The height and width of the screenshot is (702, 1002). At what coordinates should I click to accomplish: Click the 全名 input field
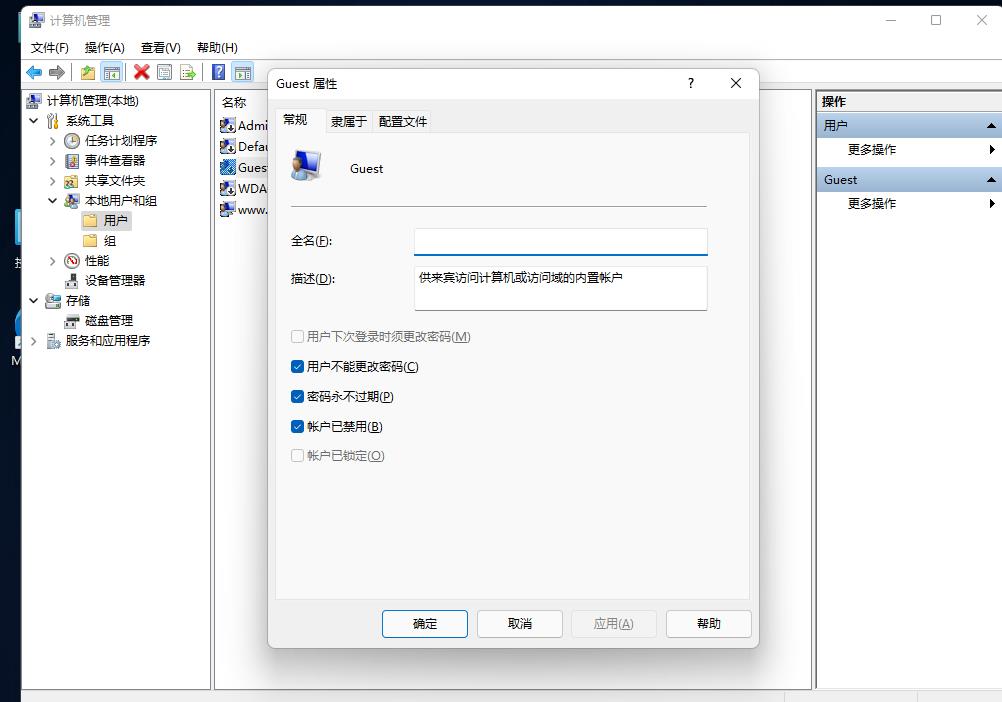point(560,241)
